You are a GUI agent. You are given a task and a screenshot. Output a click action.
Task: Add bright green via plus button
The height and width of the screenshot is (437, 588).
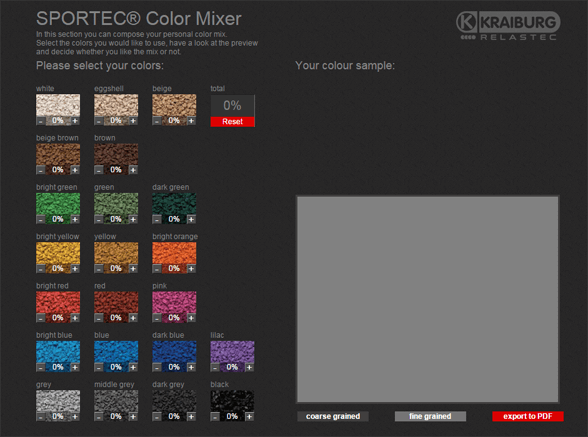[75, 219]
